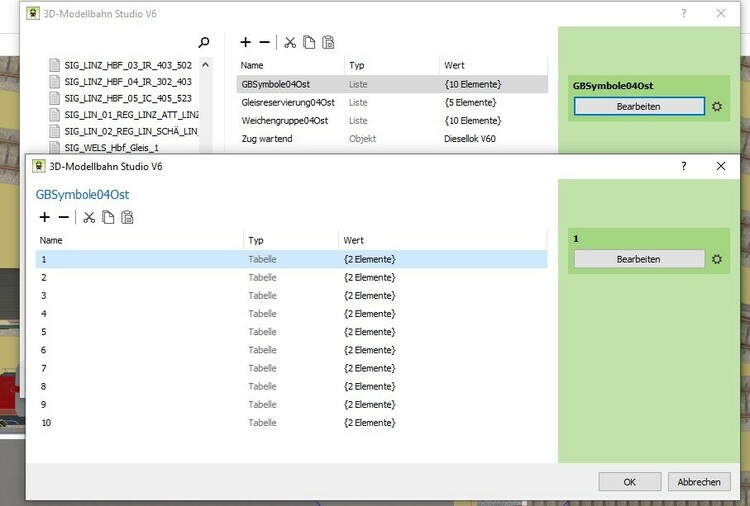This screenshot has width=750, height=506.
Task: Click the copy icon in front dialog toolbar
Action: [108, 217]
